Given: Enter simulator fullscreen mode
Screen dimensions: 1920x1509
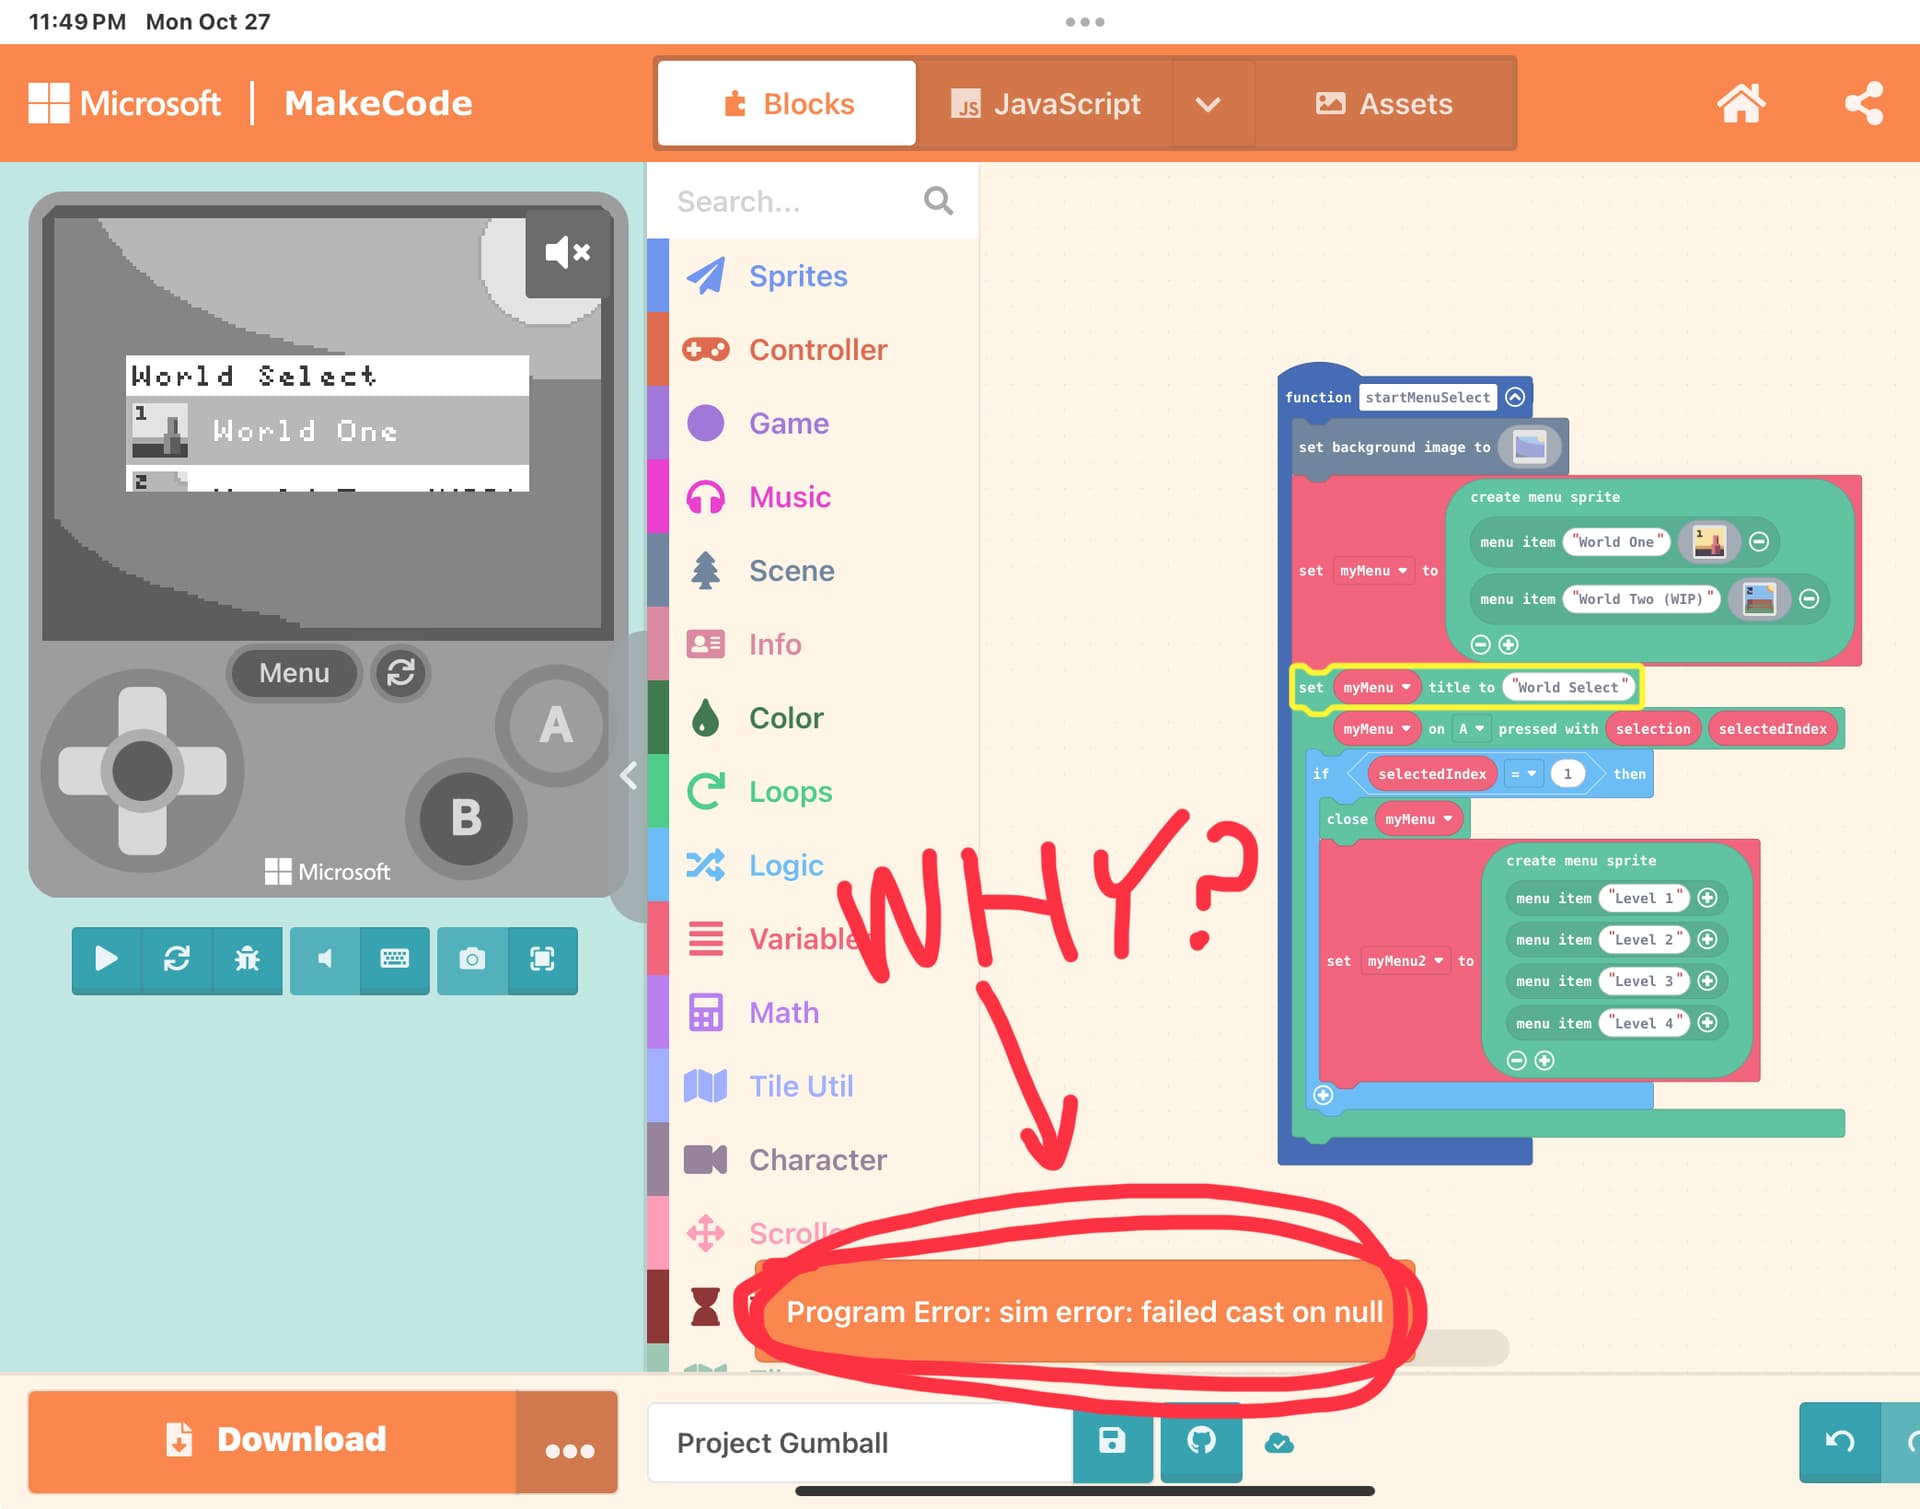Looking at the screenshot, I should coord(542,960).
